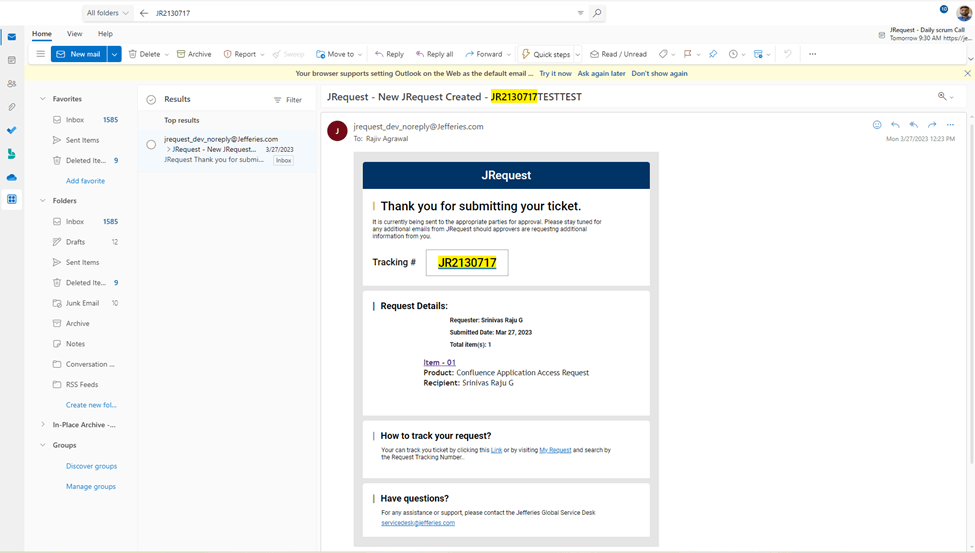The height and width of the screenshot is (553, 975).
Task: Click forward arrow icon in message header
Action: coord(932,125)
